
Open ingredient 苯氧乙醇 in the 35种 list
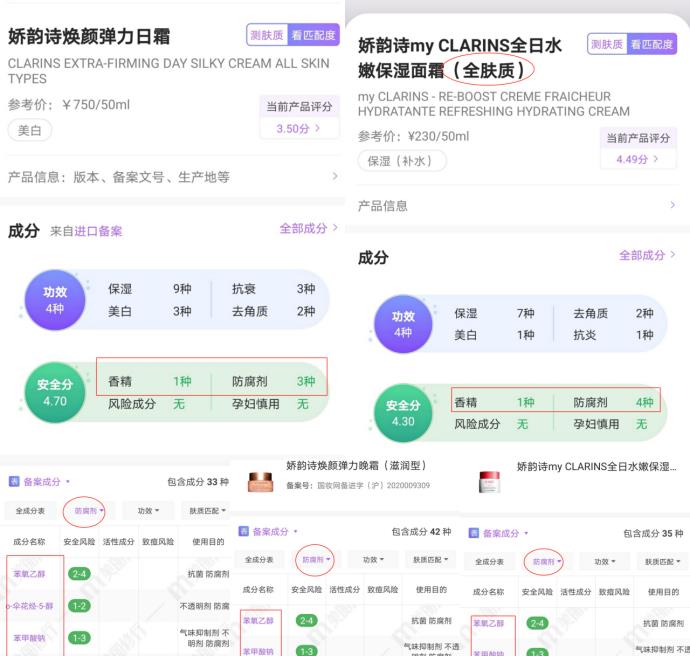(489, 623)
